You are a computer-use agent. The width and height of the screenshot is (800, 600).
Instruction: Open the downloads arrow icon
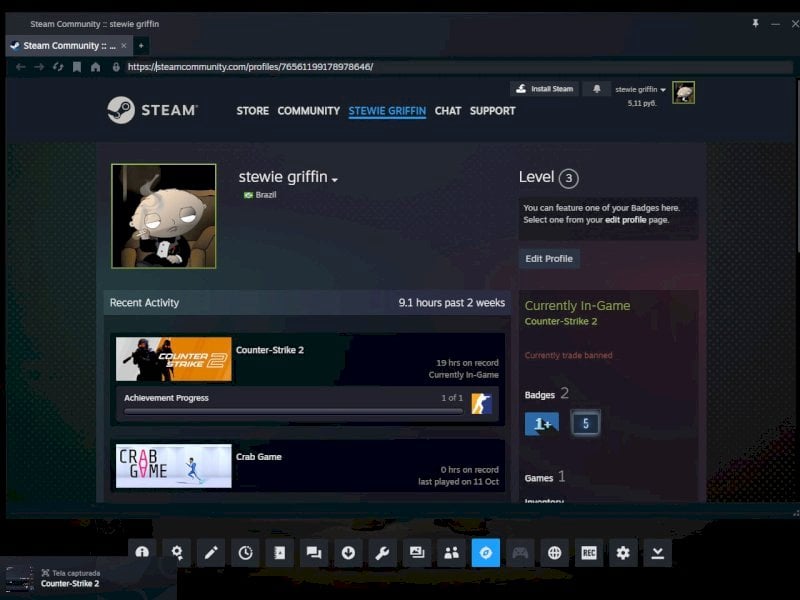(348, 553)
